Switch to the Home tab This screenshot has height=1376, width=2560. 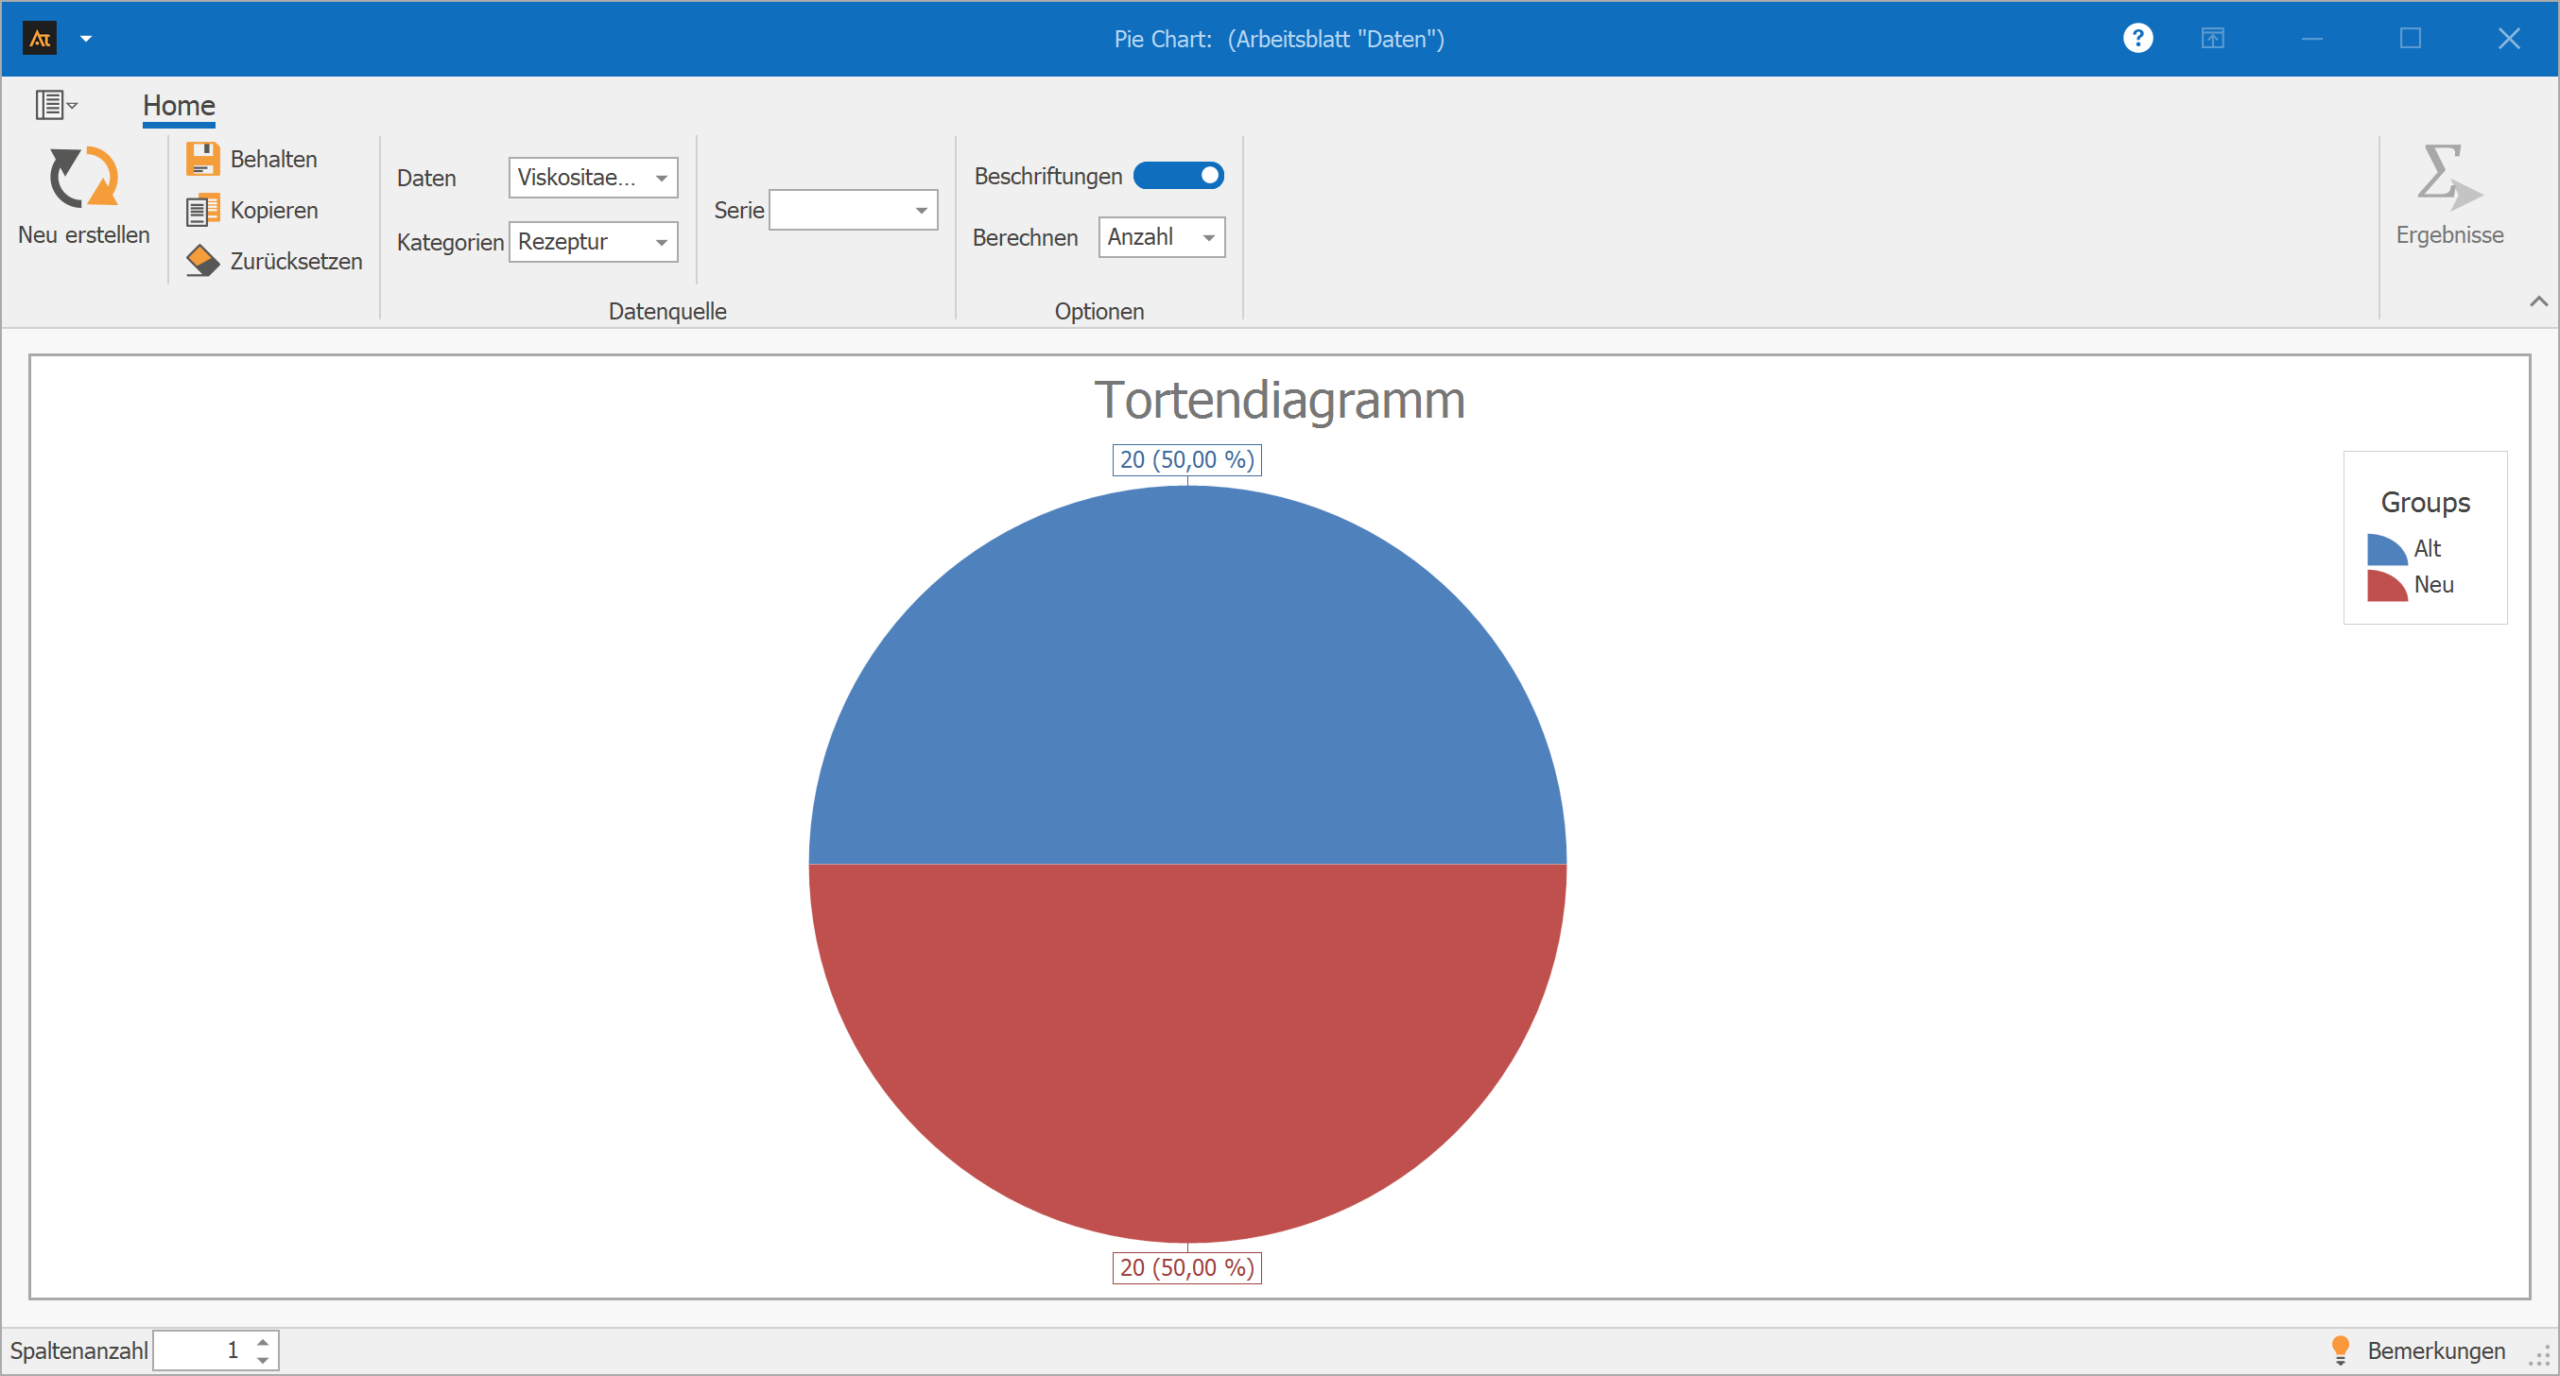(x=179, y=105)
